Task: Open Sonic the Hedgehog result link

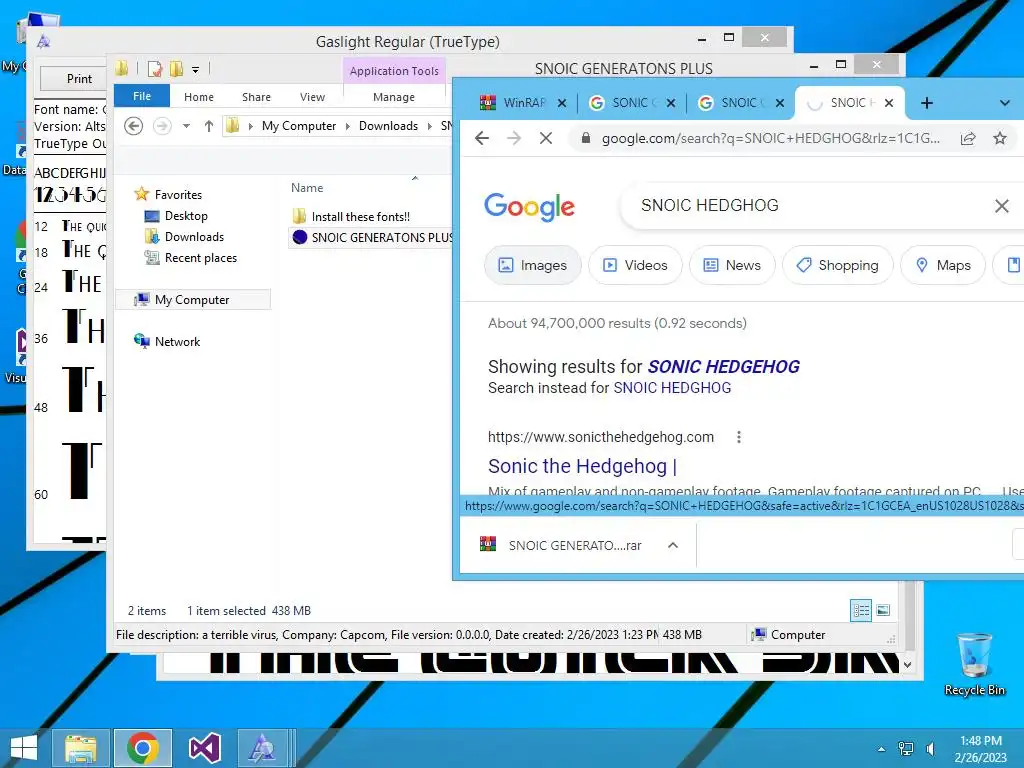Action: pos(582,466)
